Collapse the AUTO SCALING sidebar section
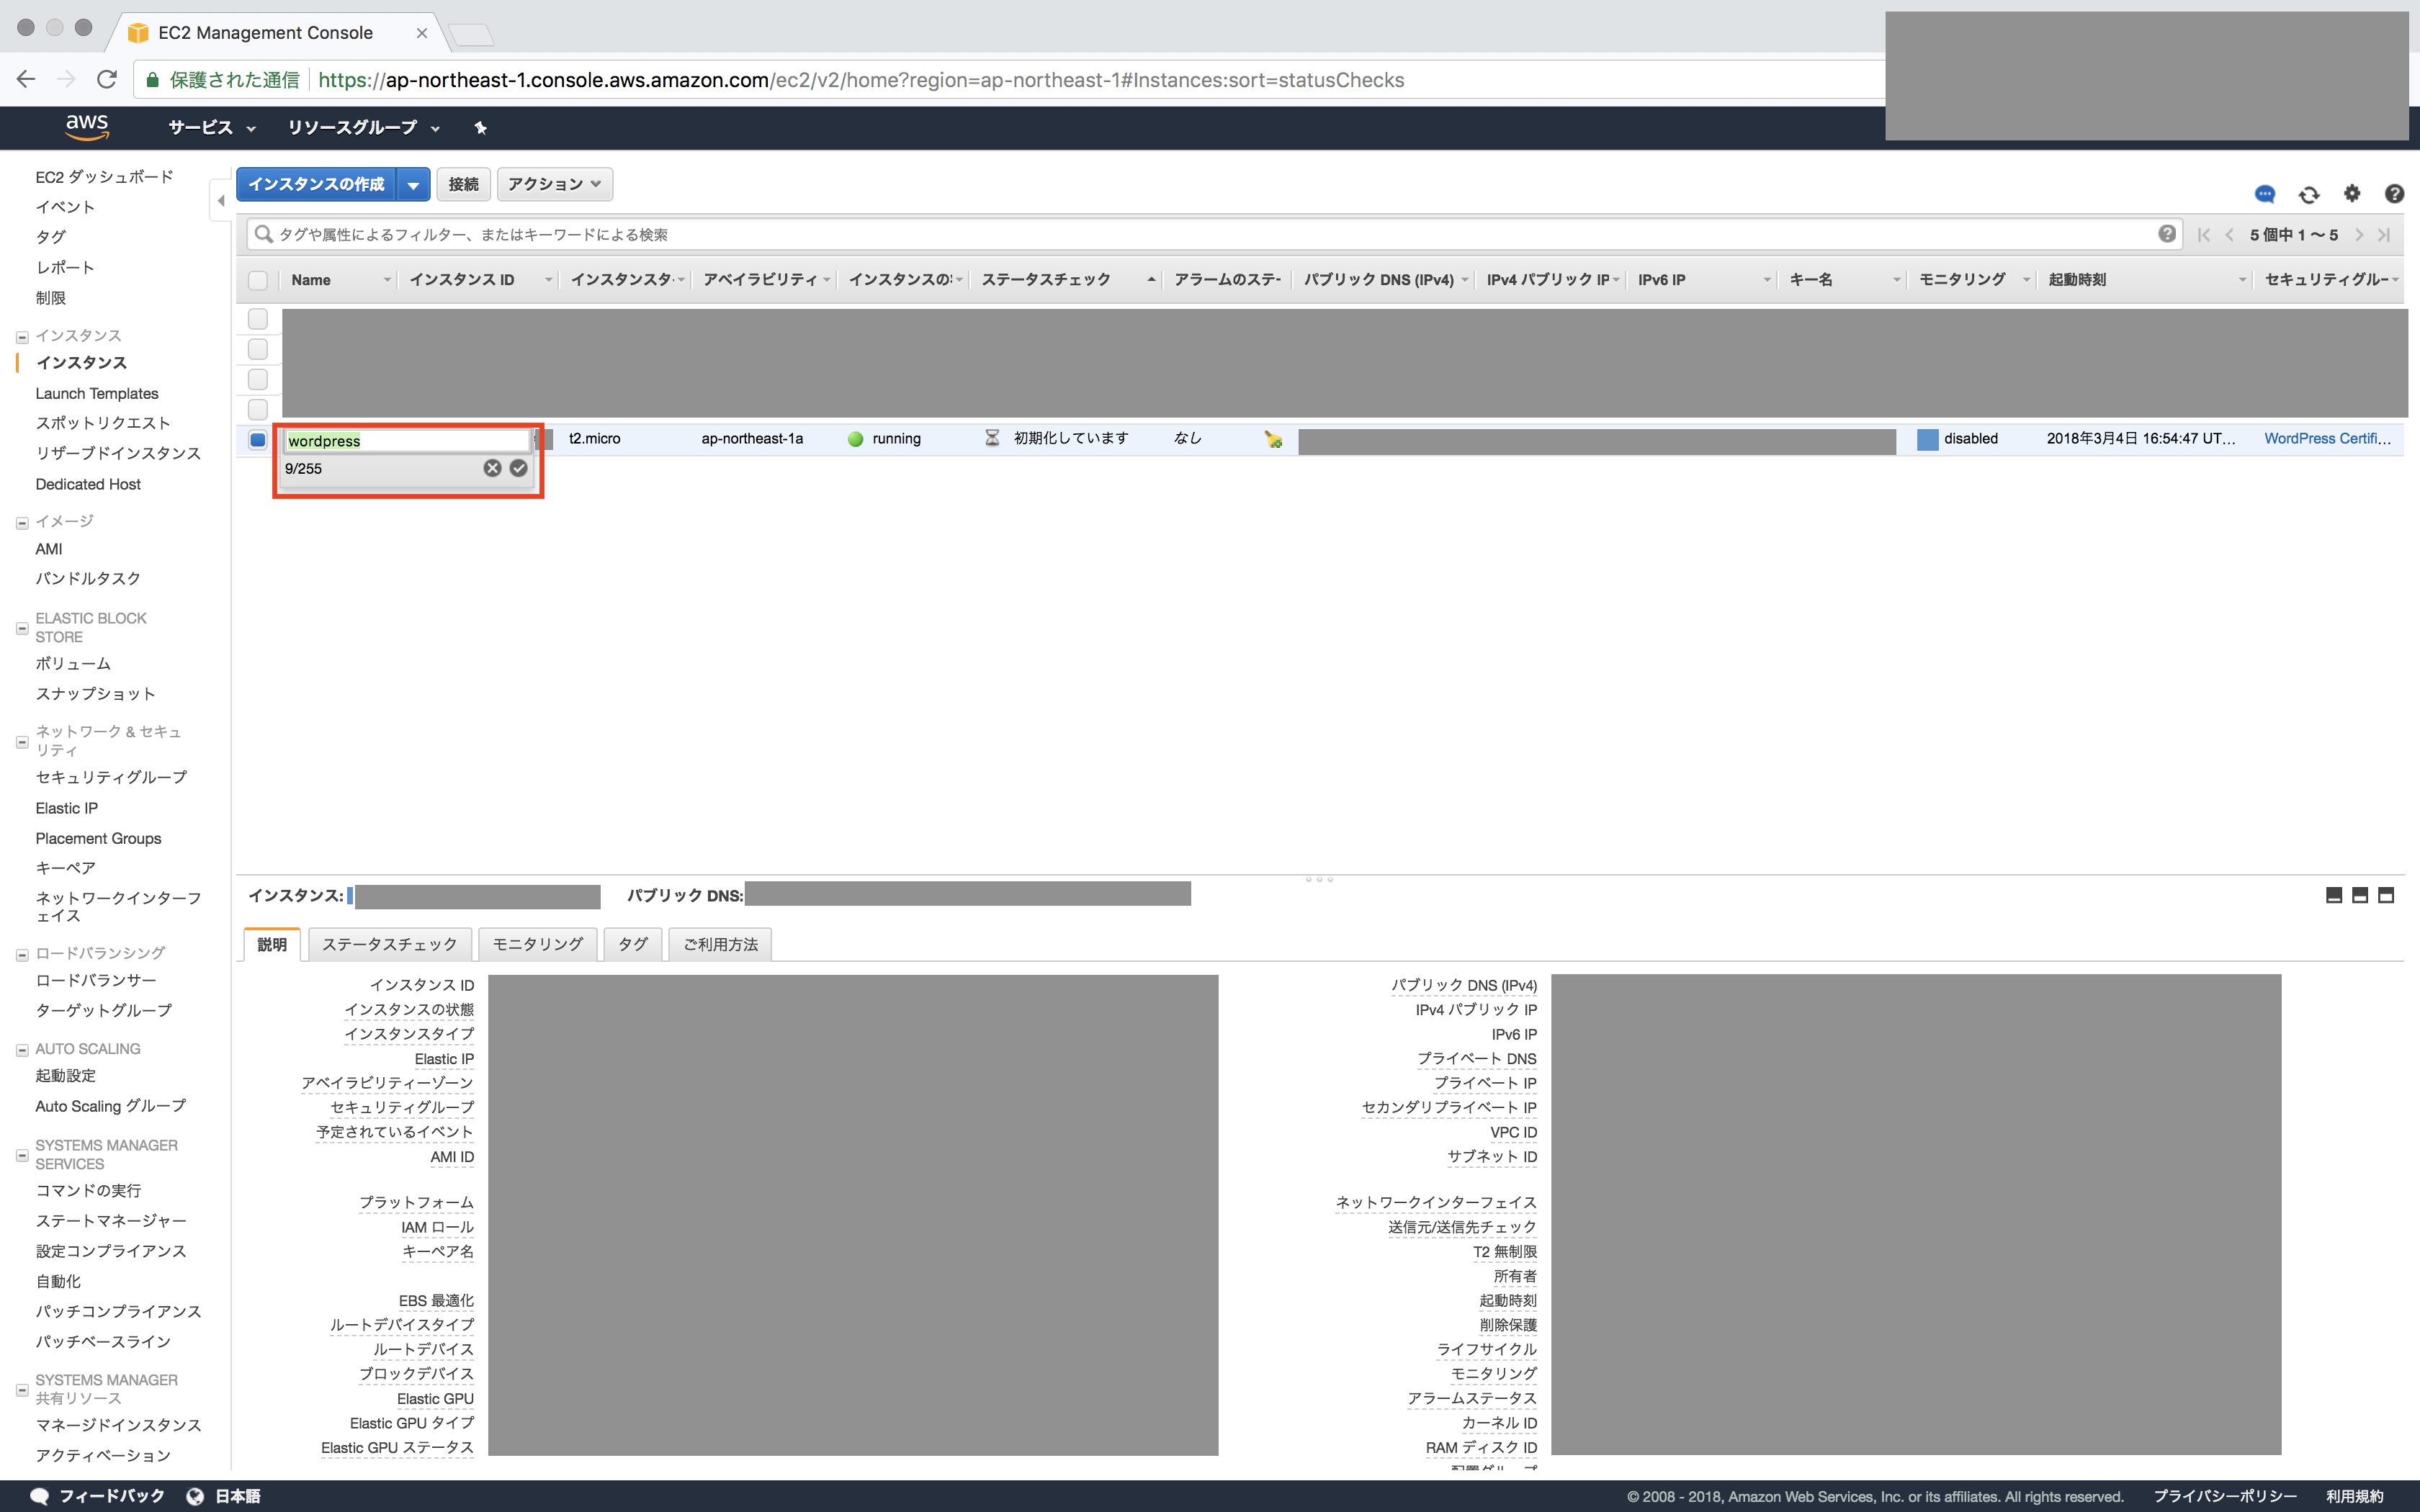Screen dimensions: 2420x1512 point(22,1050)
